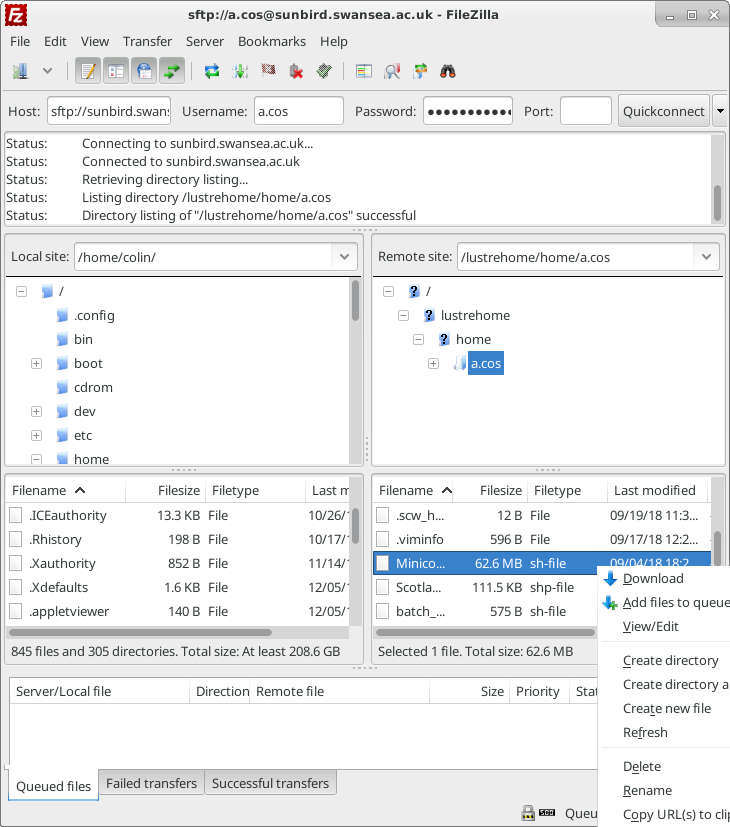Expand remote a.cos folder node

point(434,363)
